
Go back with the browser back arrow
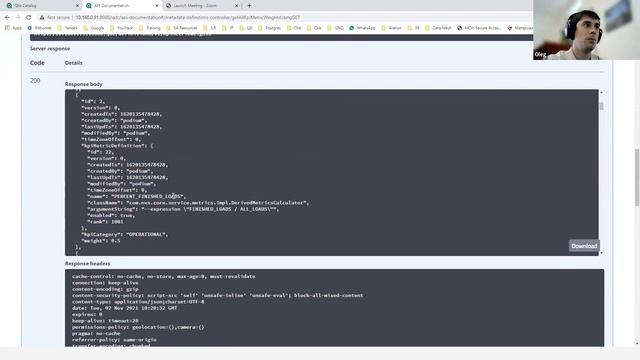(7, 18)
